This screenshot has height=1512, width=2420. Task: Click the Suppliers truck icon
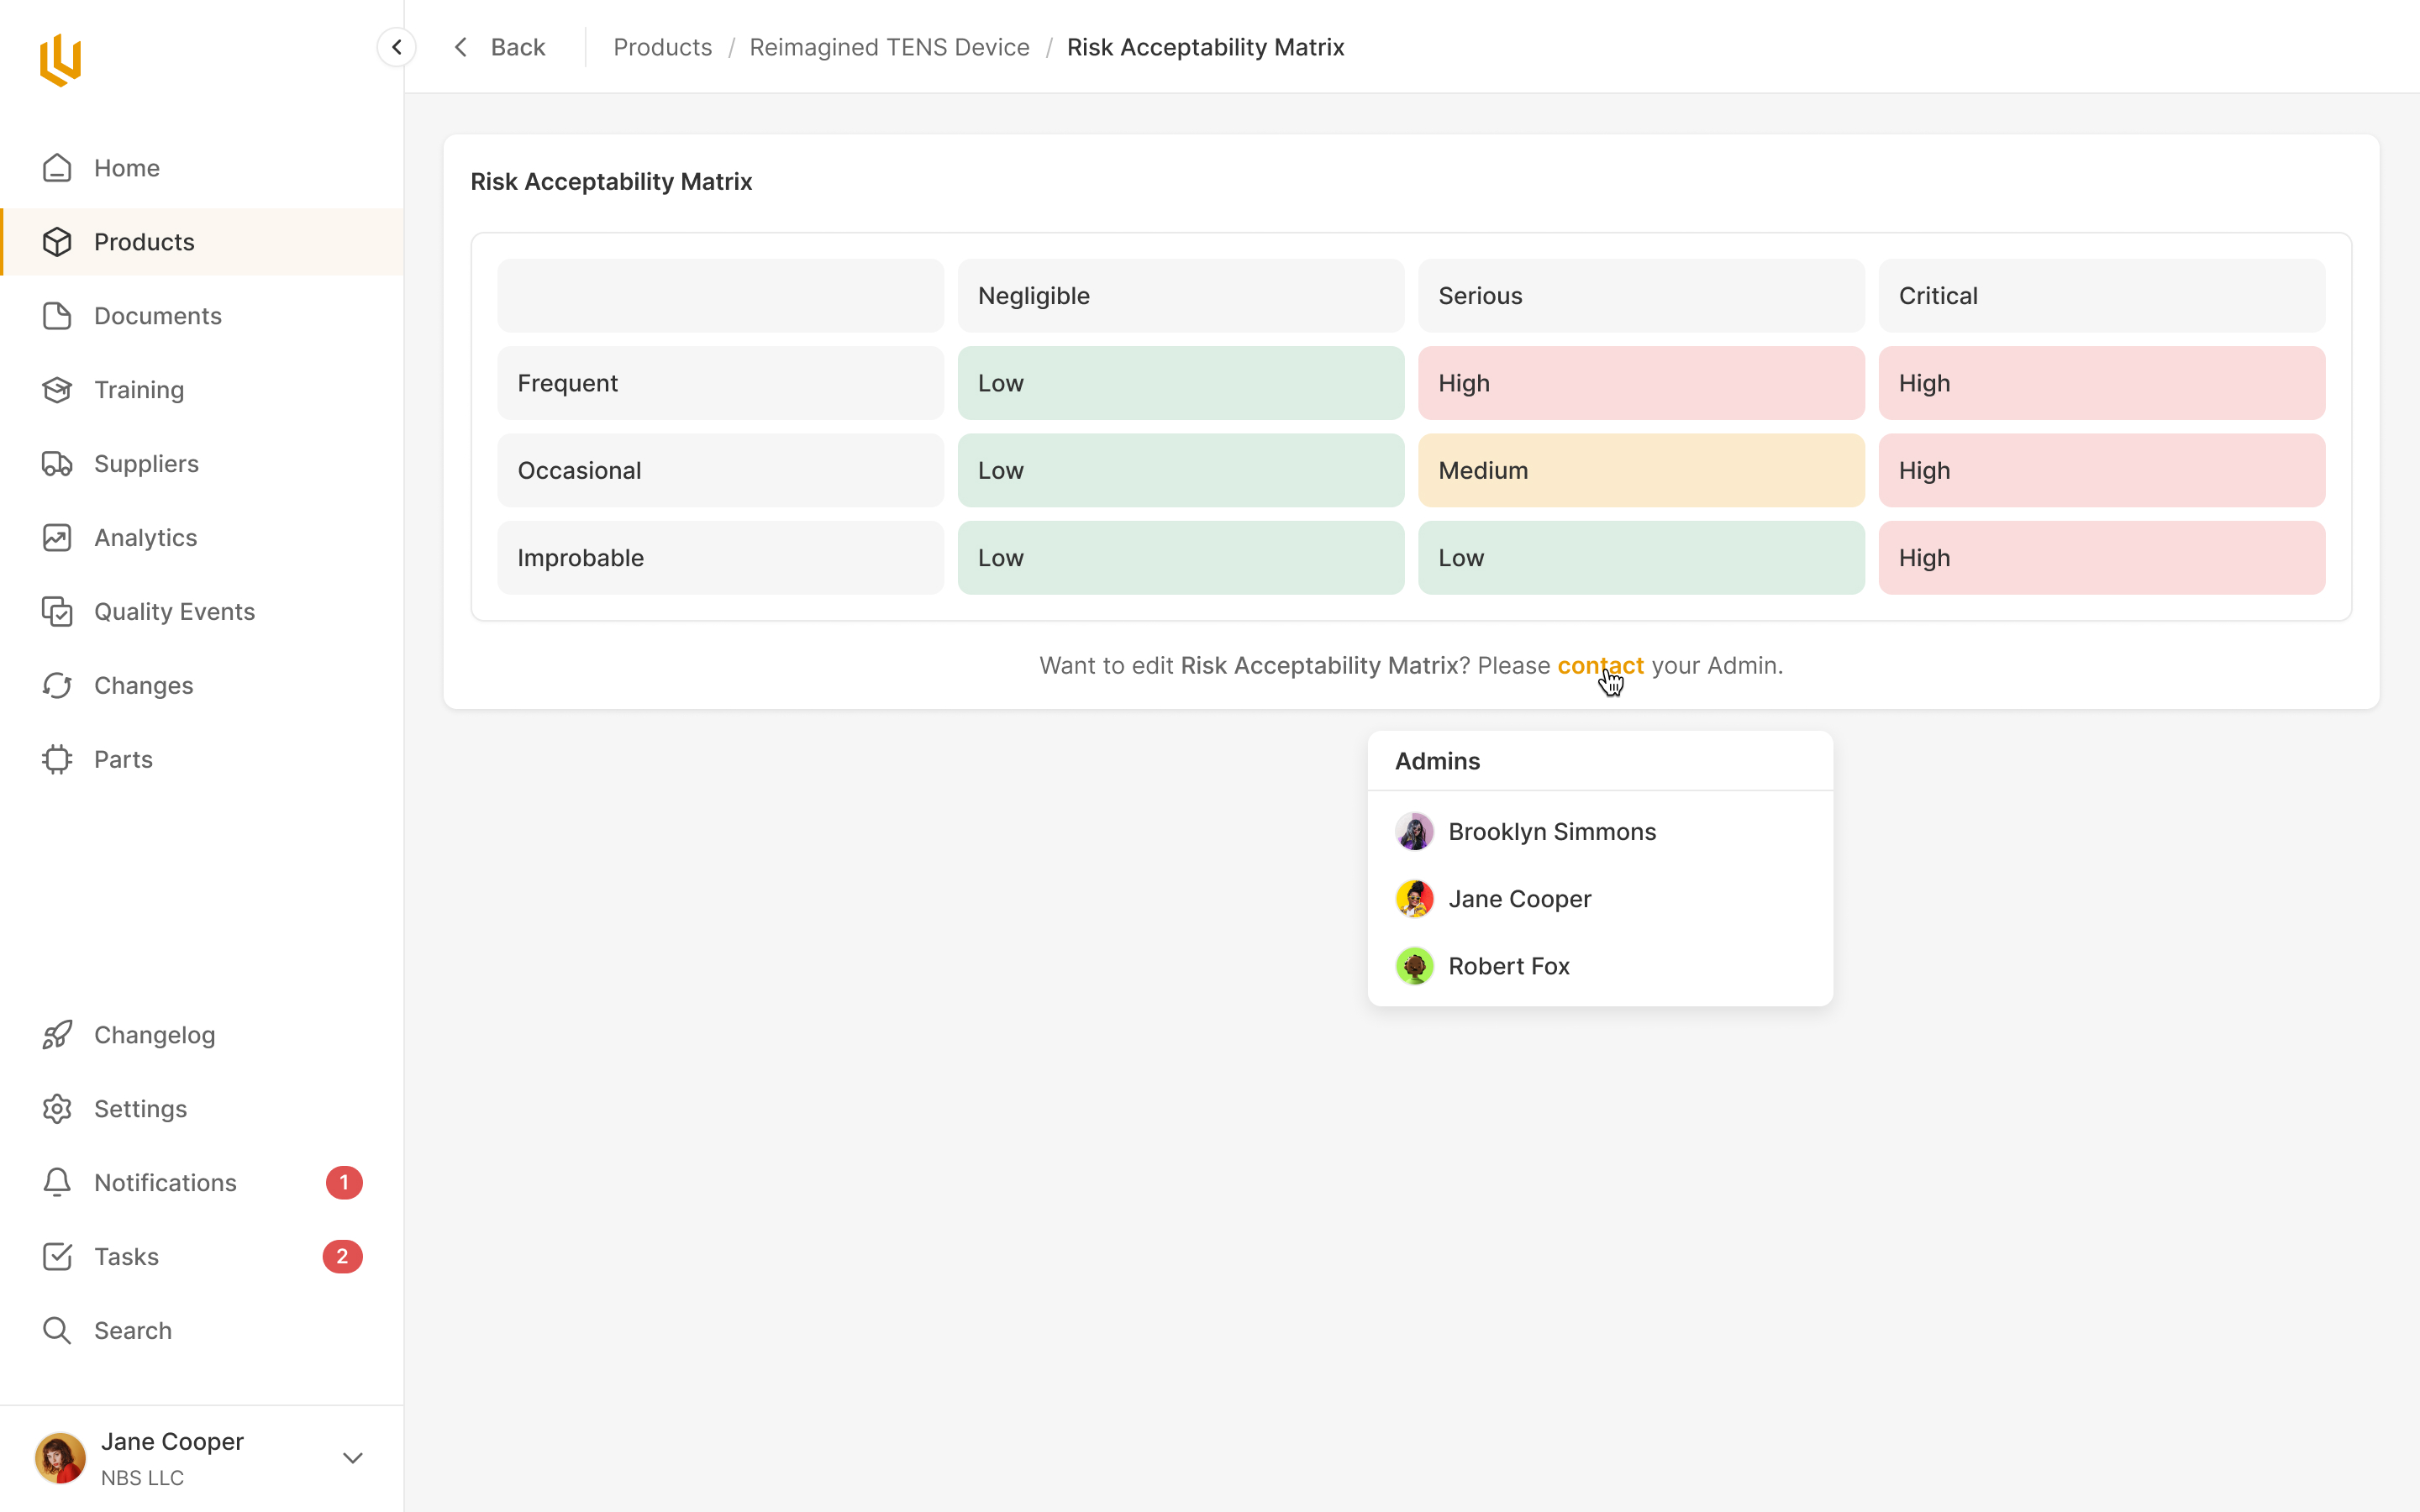(57, 464)
